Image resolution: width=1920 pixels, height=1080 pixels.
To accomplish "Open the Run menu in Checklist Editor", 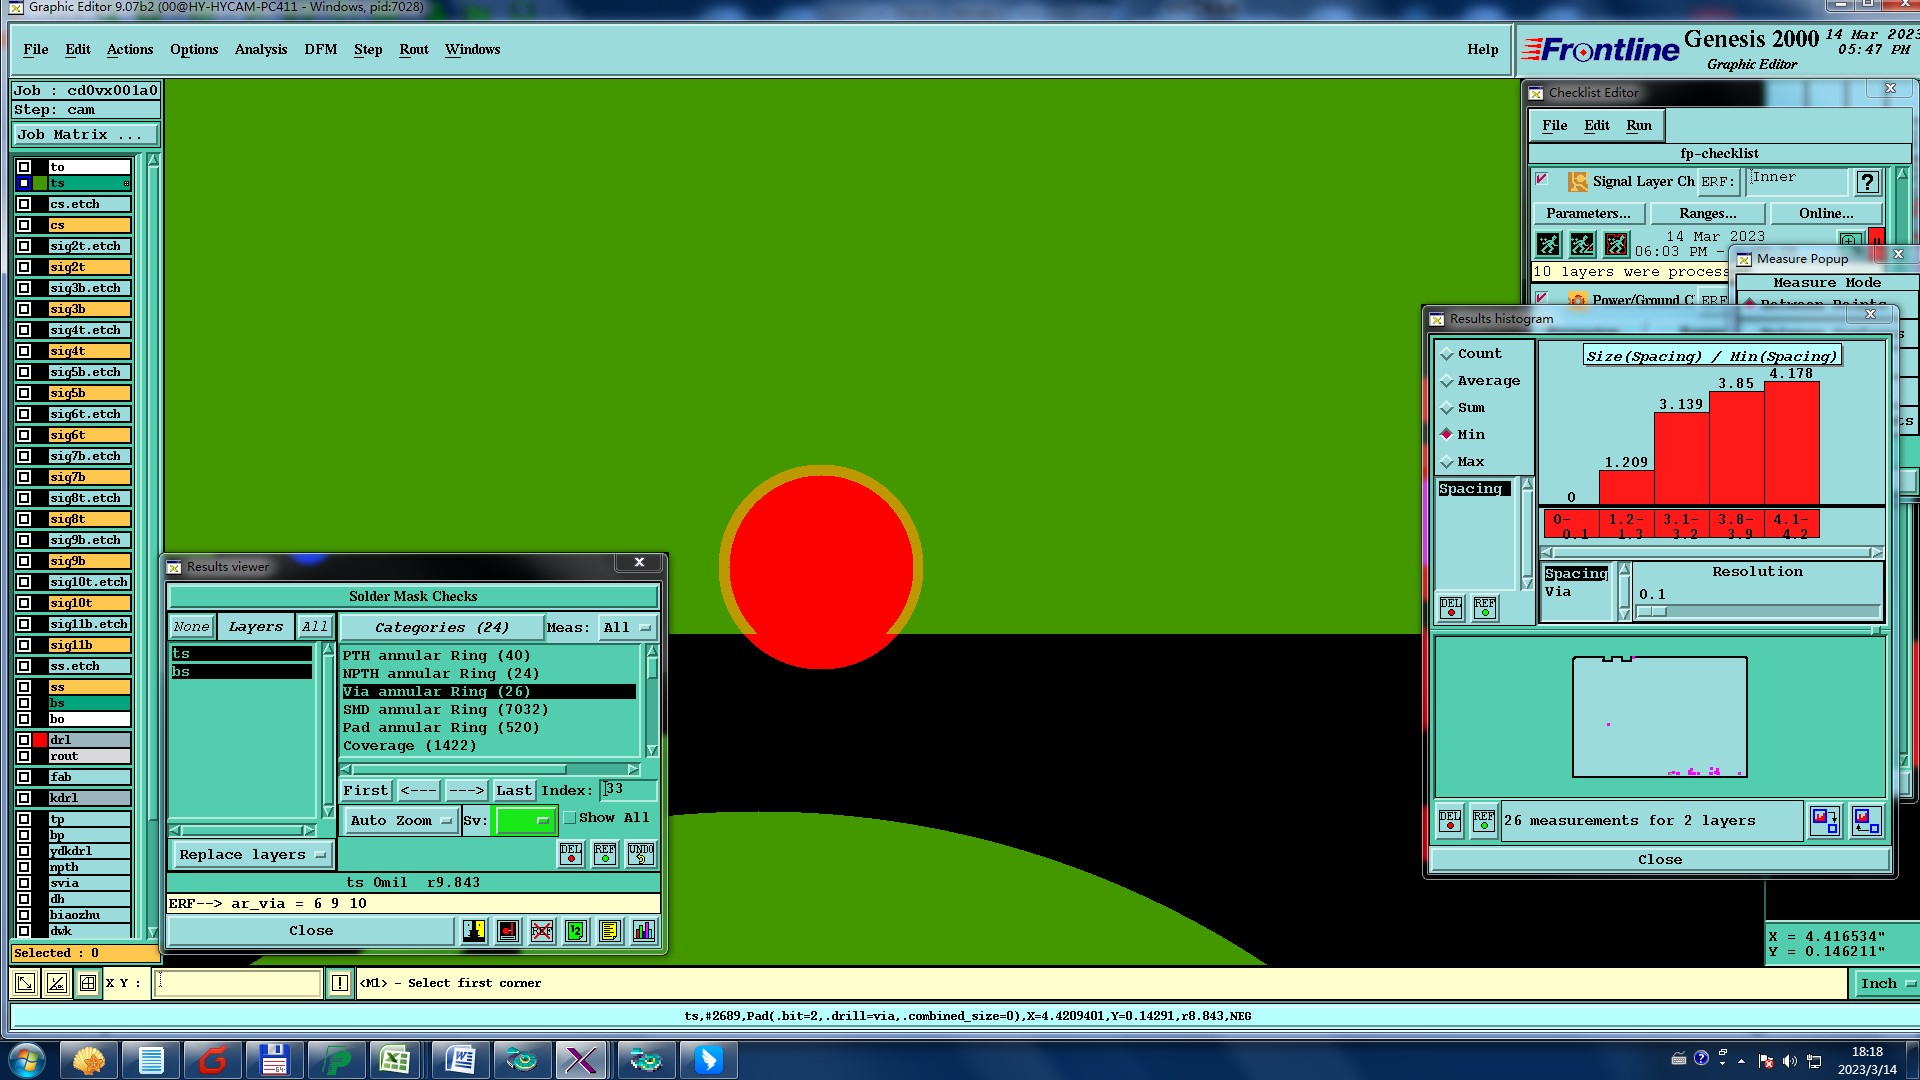I will coord(1639,126).
